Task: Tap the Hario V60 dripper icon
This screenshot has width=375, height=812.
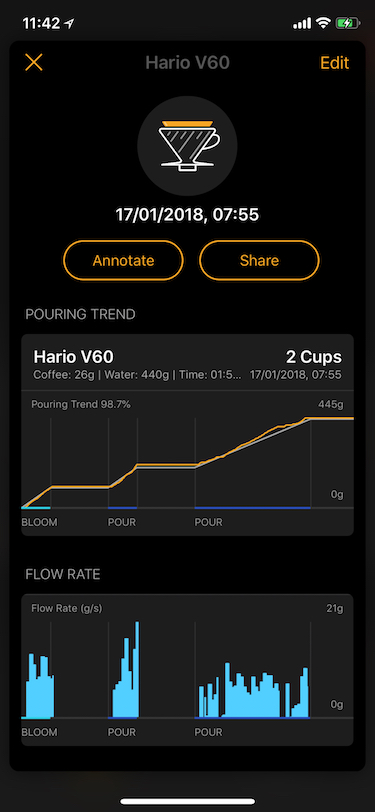Action: pyautogui.click(x=188, y=146)
